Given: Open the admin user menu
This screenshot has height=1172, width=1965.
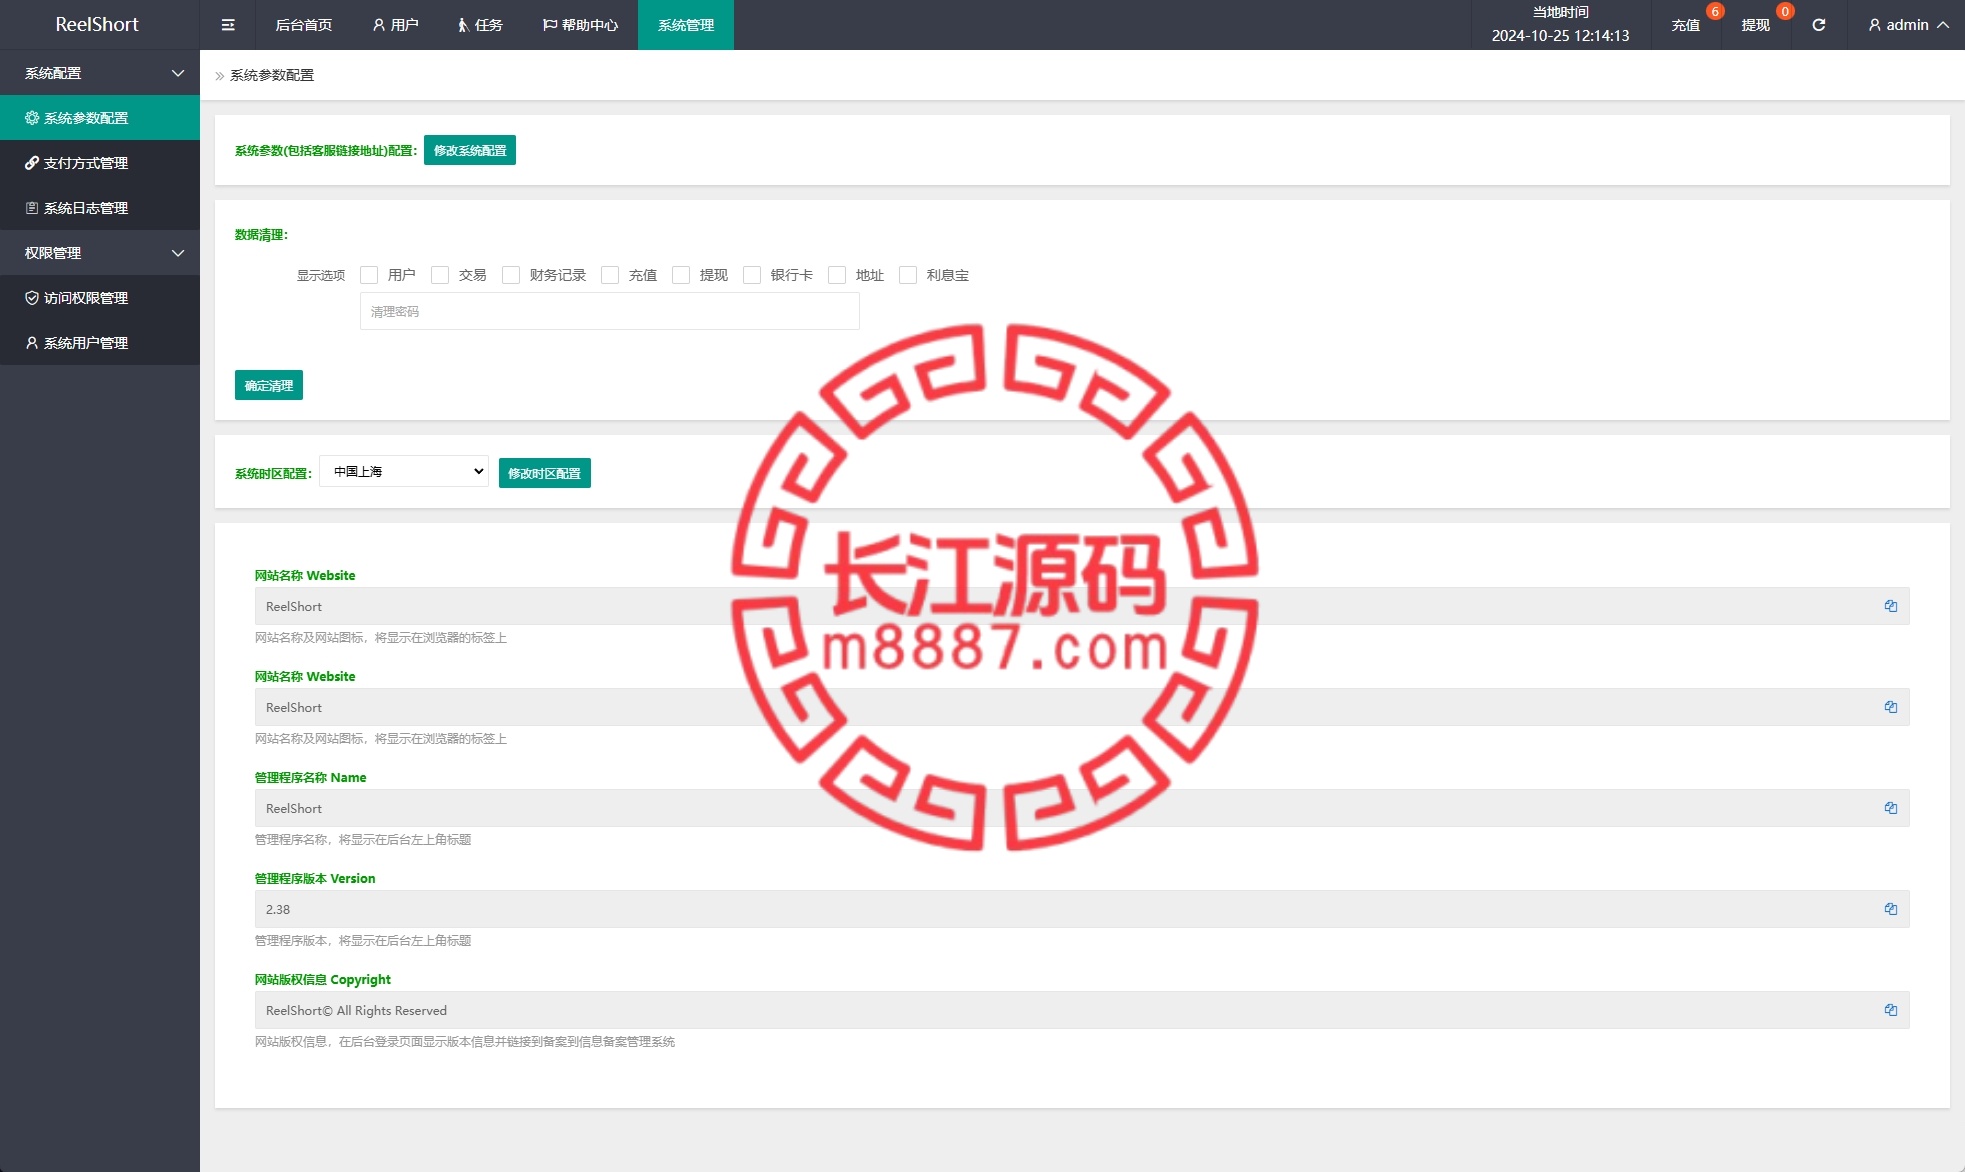Looking at the screenshot, I should (x=1908, y=25).
